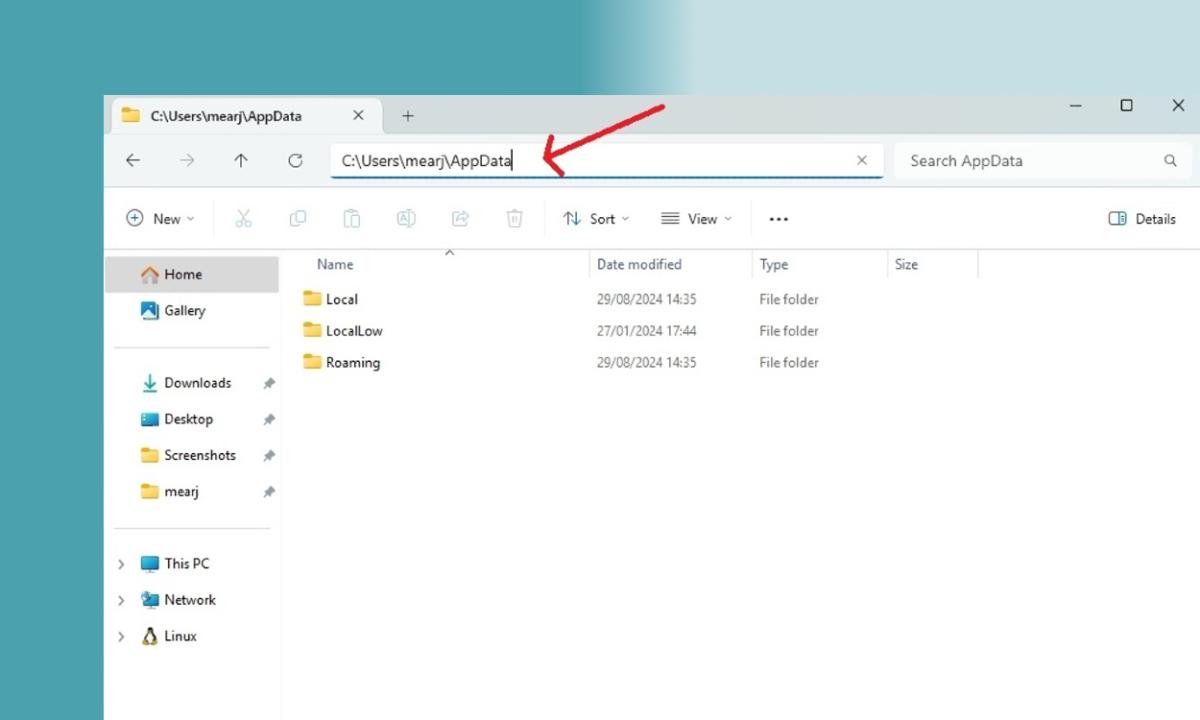Viewport: 1200px width, 720px height.
Task: Click the Delete icon in toolbar
Action: pos(514,218)
